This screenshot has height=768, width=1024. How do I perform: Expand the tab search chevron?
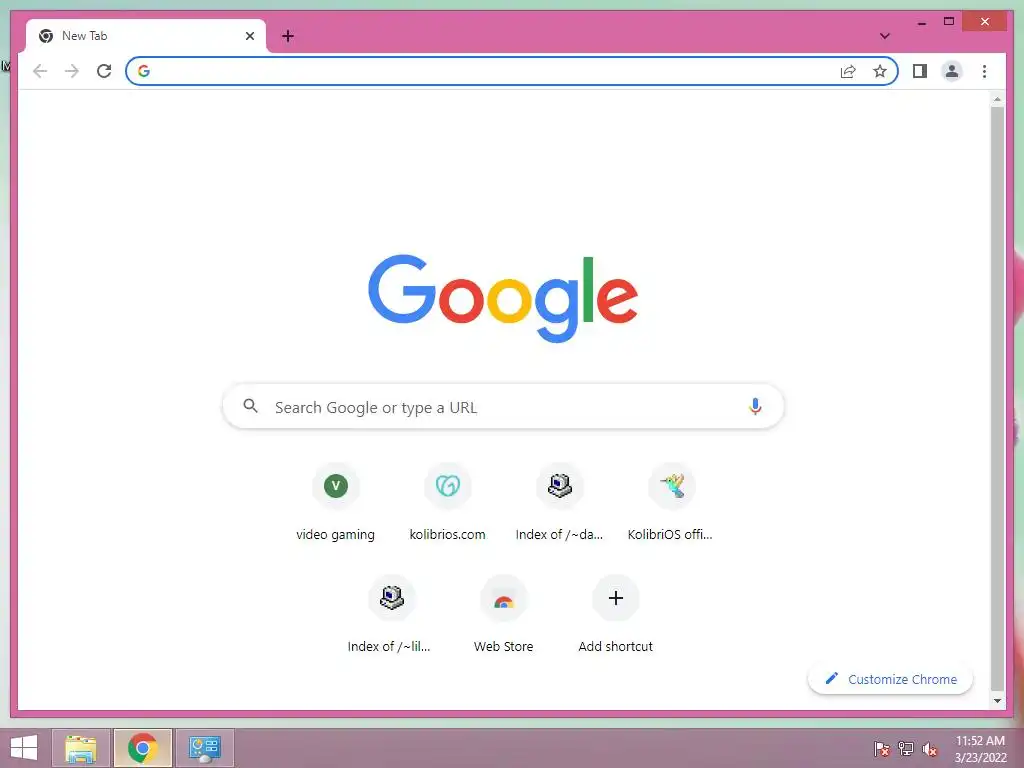click(x=884, y=36)
